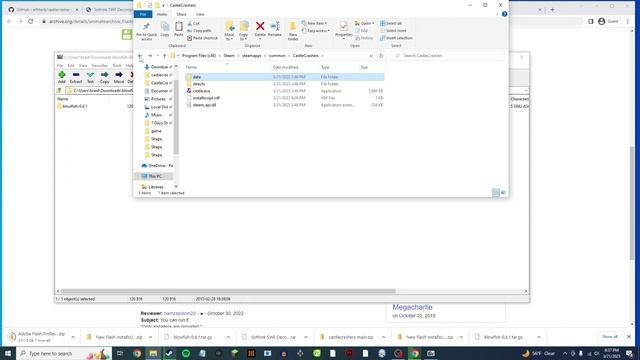Select the data folder
Image resolution: width=640 pixels, height=360 pixels.
click(284, 77)
